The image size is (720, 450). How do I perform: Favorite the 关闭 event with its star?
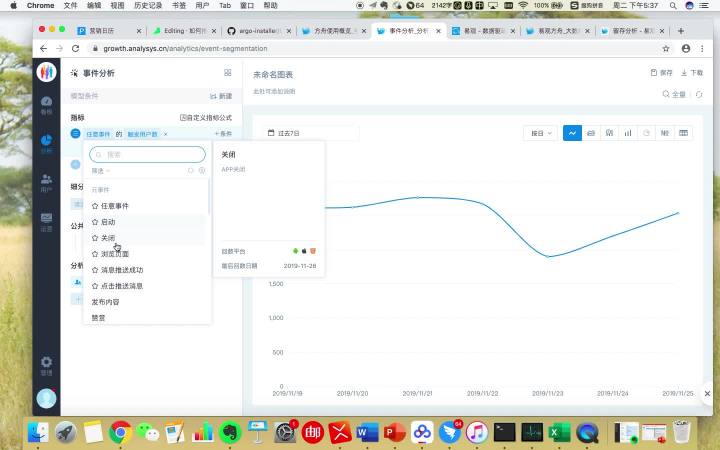tap(95, 238)
